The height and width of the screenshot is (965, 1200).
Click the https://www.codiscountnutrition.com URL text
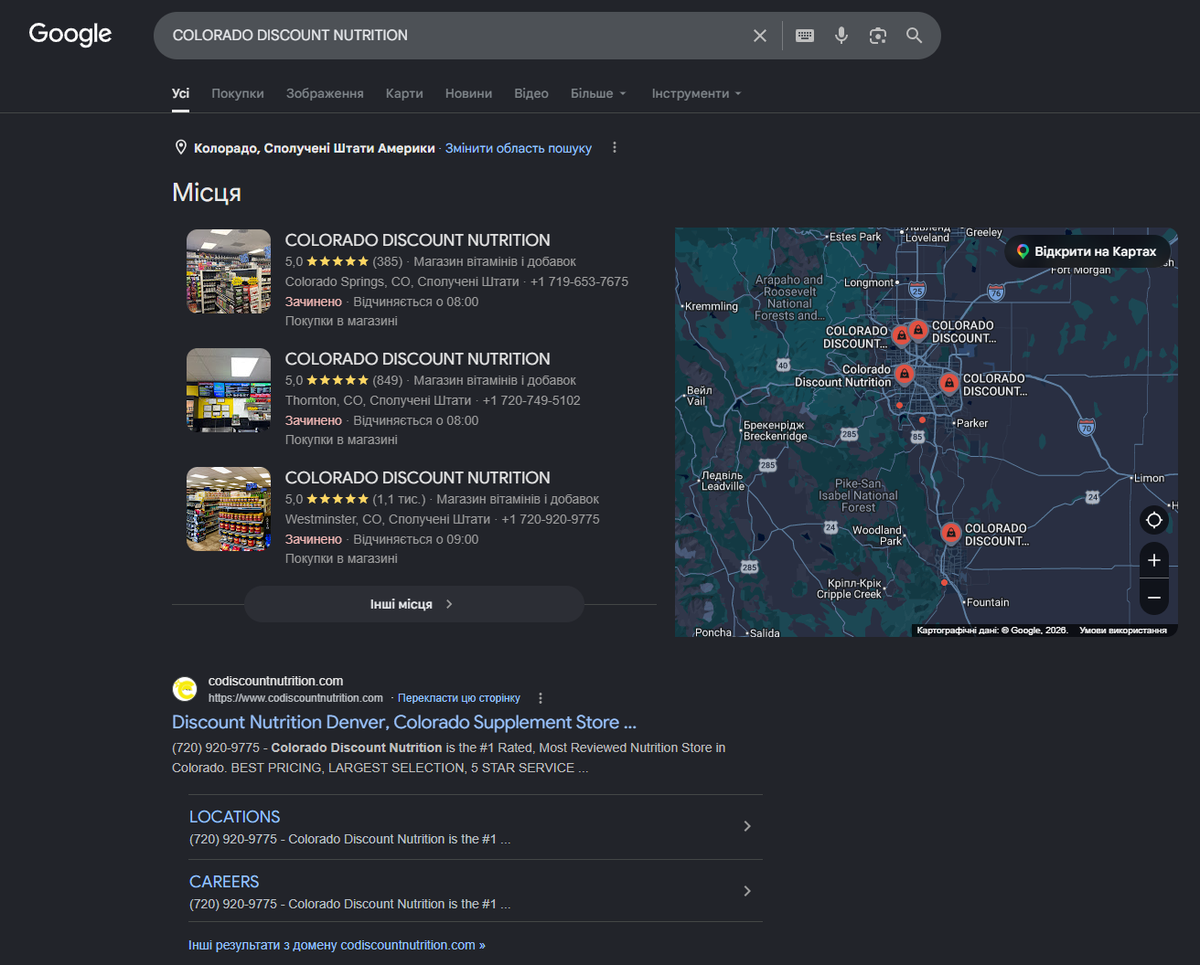tap(296, 698)
